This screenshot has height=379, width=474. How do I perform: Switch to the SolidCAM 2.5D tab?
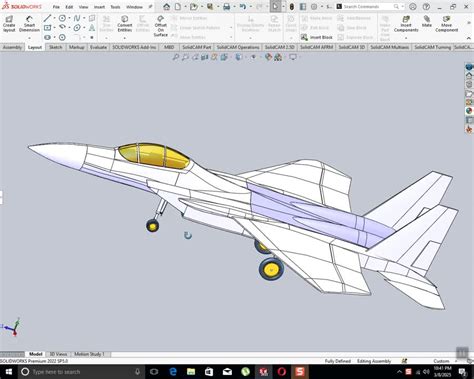pyautogui.click(x=280, y=47)
